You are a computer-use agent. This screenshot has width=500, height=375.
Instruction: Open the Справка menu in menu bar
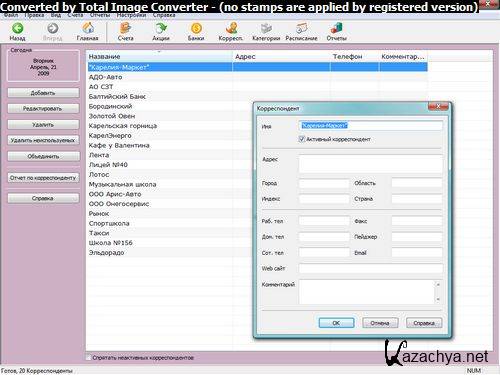pyautogui.click(x=164, y=15)
